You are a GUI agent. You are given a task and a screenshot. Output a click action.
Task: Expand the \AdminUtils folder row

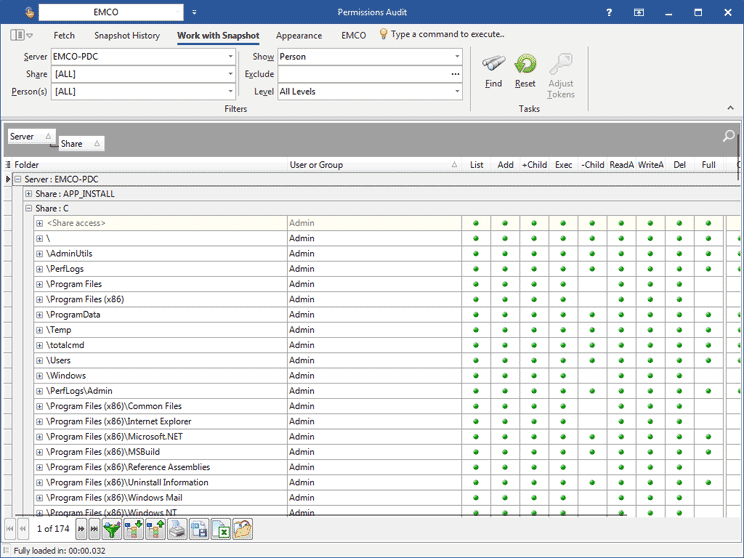point(39,254)
